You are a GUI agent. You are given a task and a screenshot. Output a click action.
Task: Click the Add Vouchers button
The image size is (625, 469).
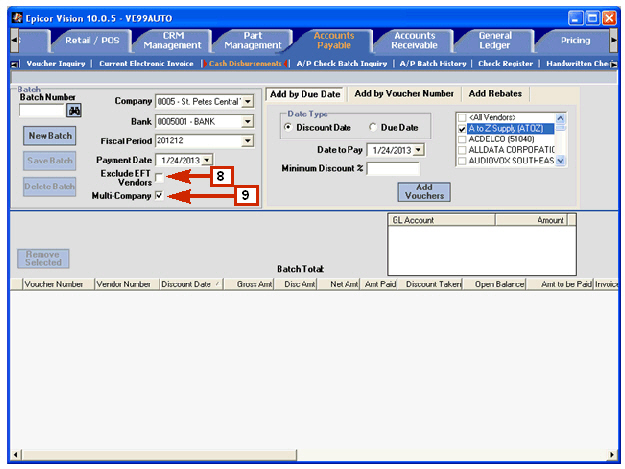(x=424, y=192)
